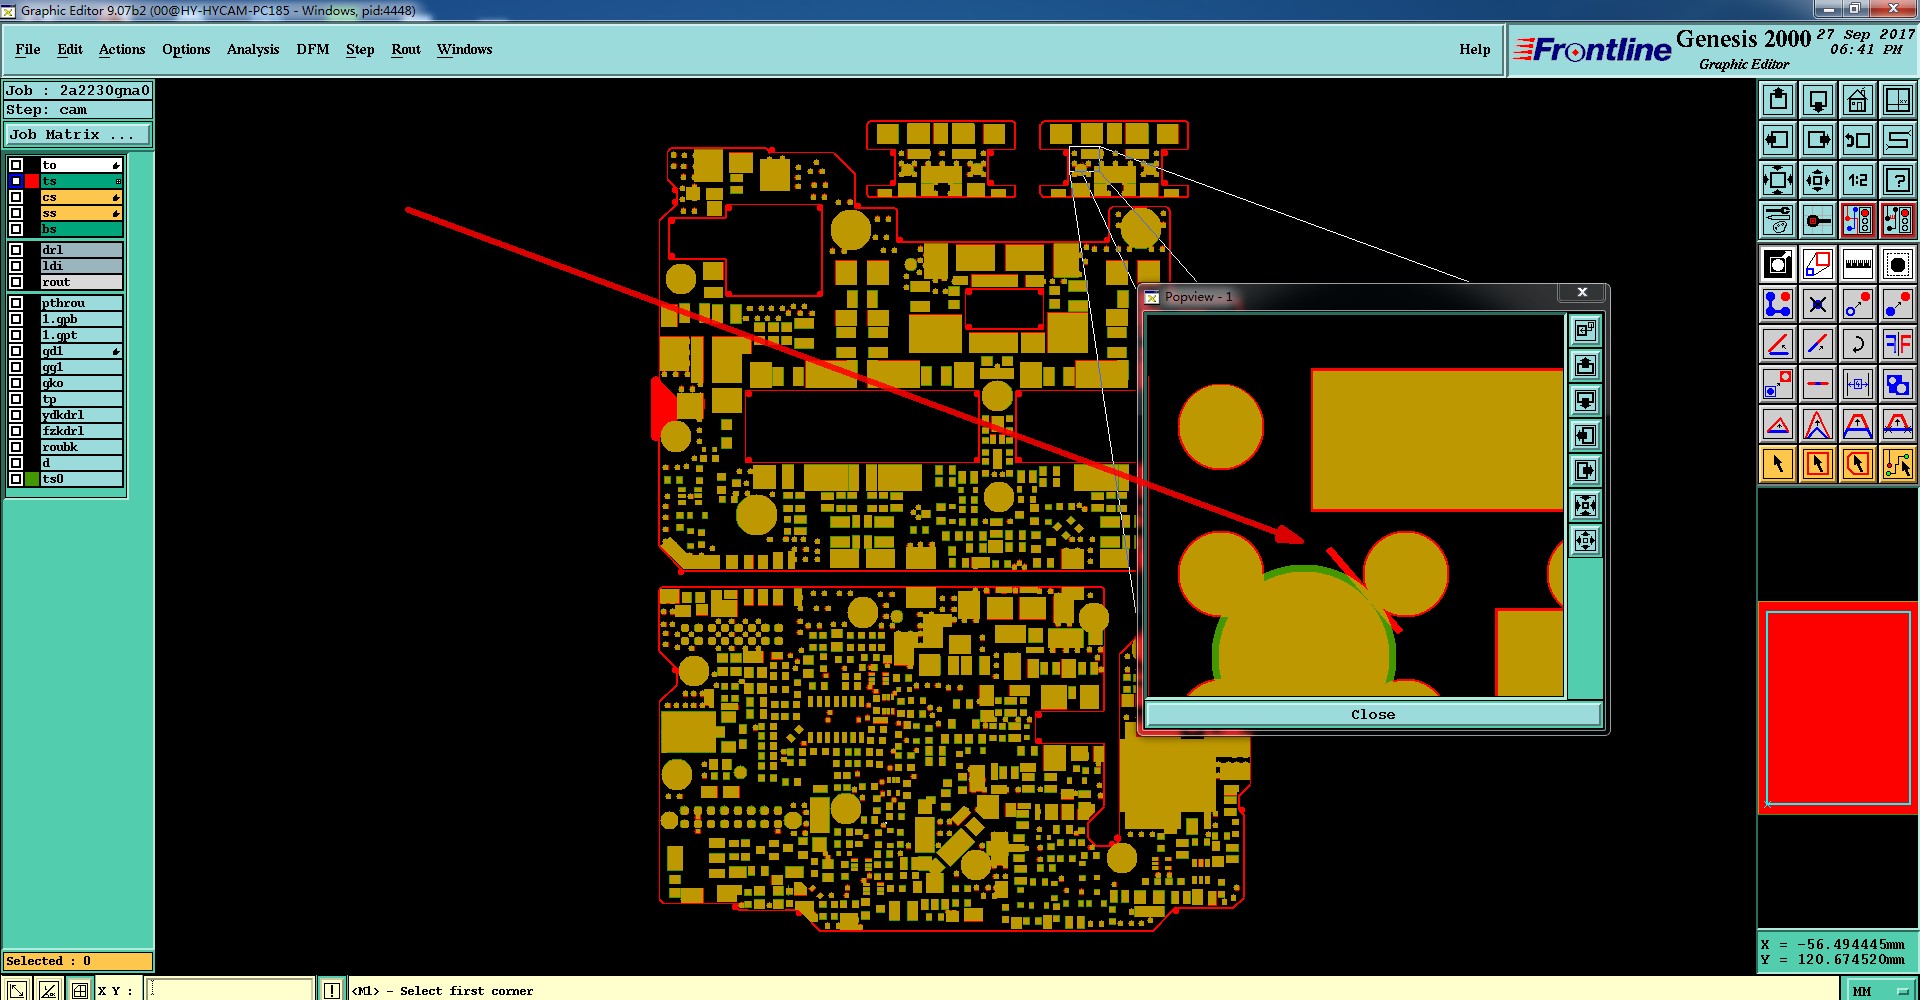Click the black octagon select-area icon
The image size is (1920, 1000).
[x=1898, y=264]
